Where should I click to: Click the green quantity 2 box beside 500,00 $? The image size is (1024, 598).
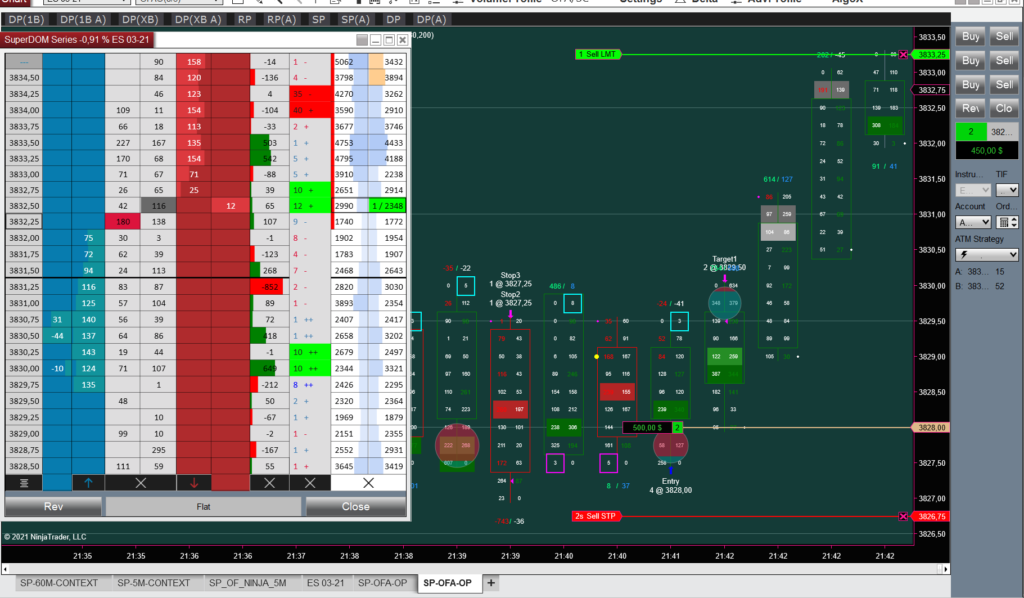point(677,428)
